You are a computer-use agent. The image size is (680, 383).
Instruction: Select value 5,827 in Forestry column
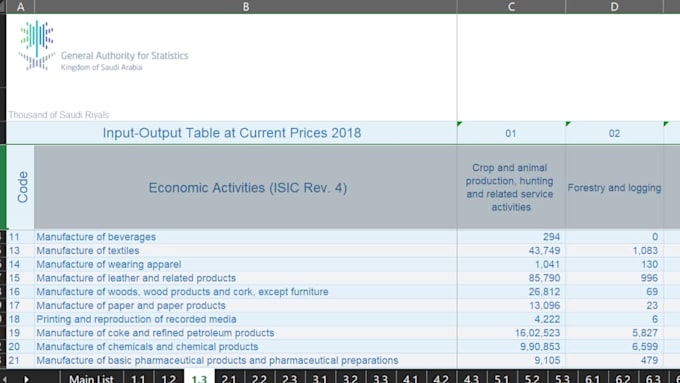point(615,333)
